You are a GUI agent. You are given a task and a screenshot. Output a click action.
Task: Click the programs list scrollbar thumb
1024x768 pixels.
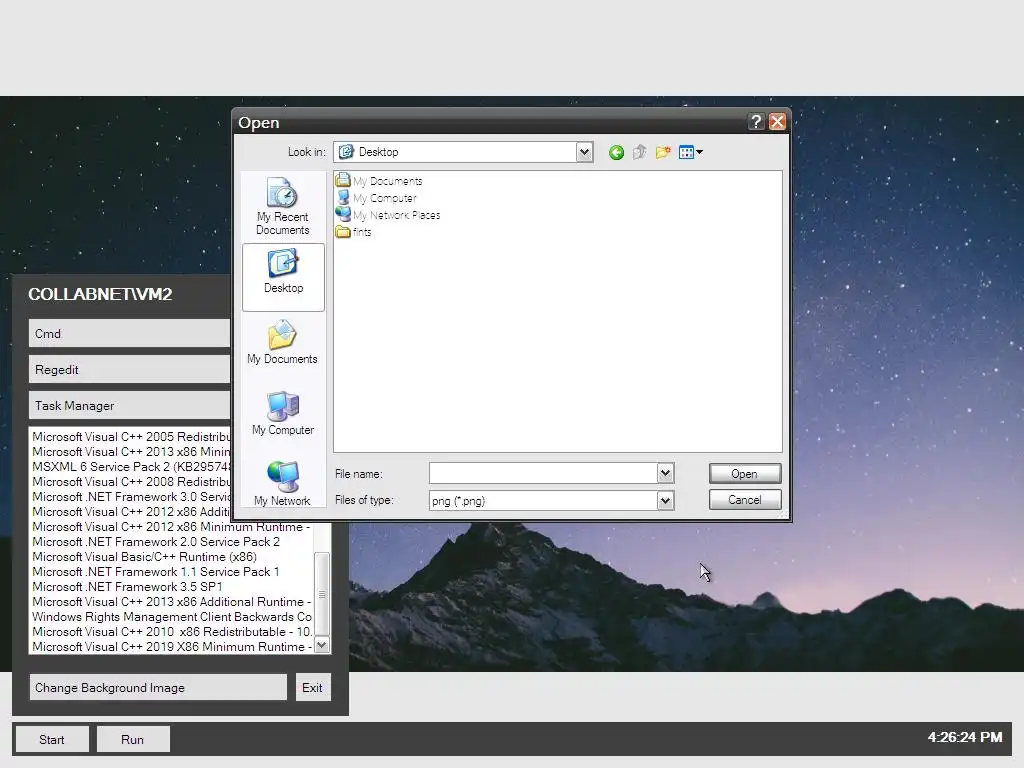tap(322, 594)
